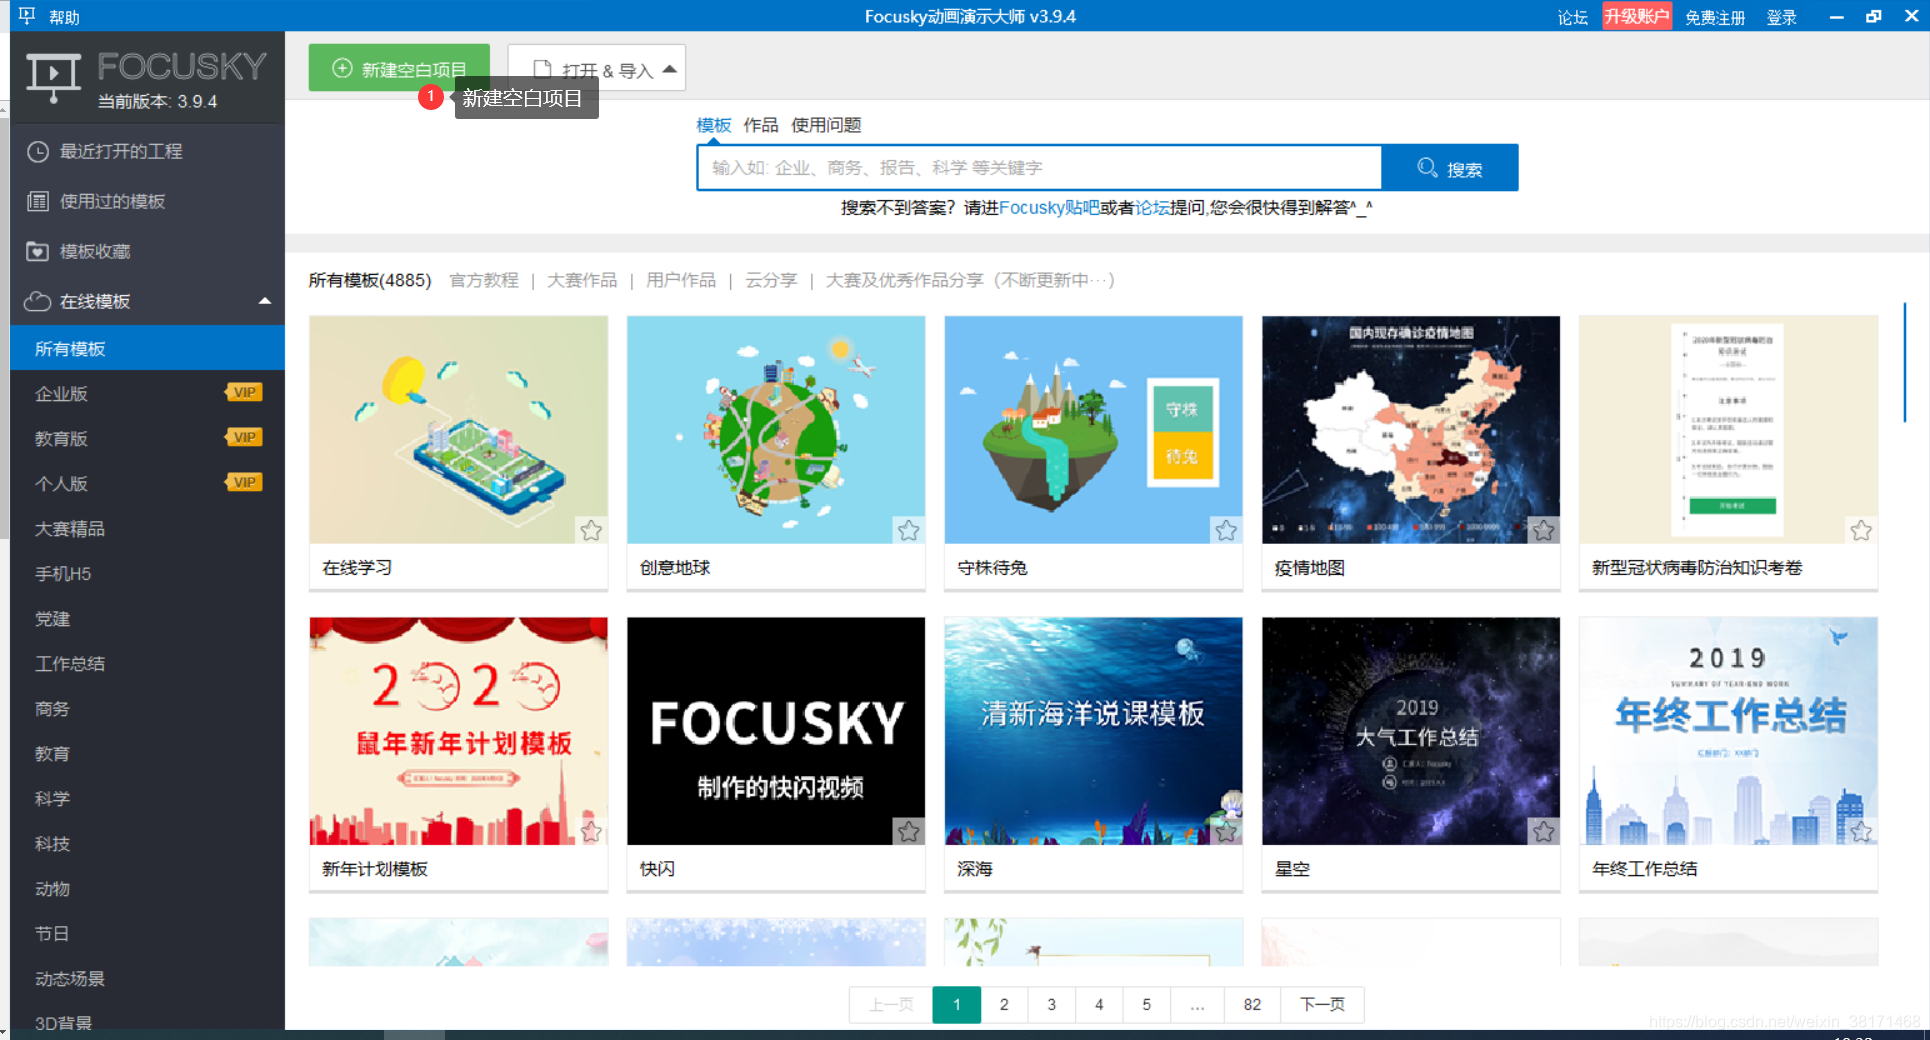Select the 用户作品 filter

pos(681,280)
